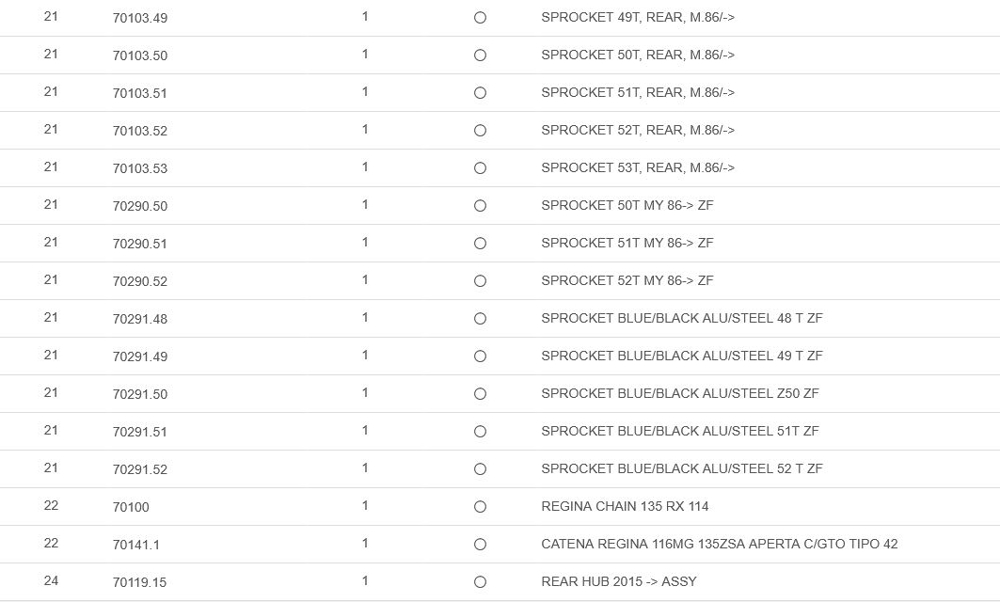Select radio button for part 70103.52
Viewport: 1000px width, 602px height.
coord(480,131)
